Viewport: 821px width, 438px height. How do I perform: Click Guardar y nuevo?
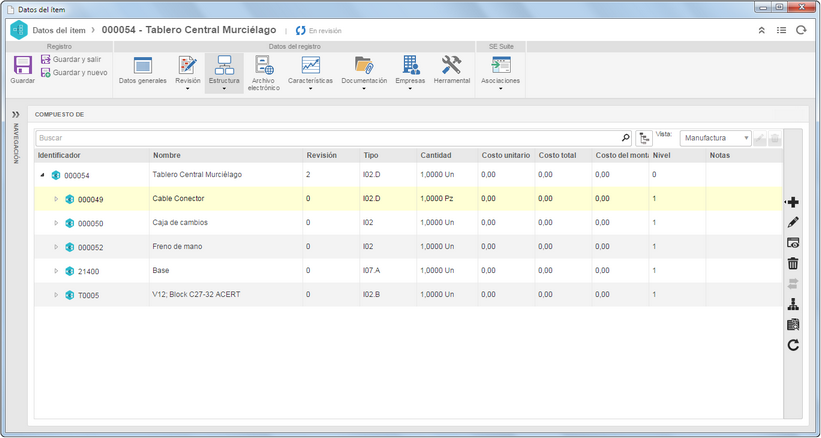pyautogui.click(x=74, y=73)
